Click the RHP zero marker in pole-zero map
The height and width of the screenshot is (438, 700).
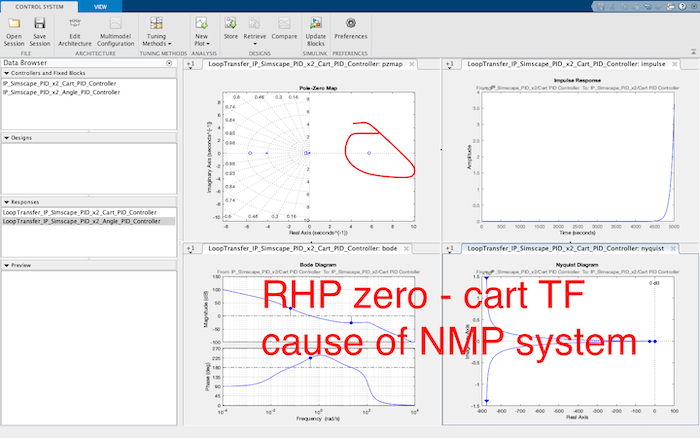click(x=369, y=153)
